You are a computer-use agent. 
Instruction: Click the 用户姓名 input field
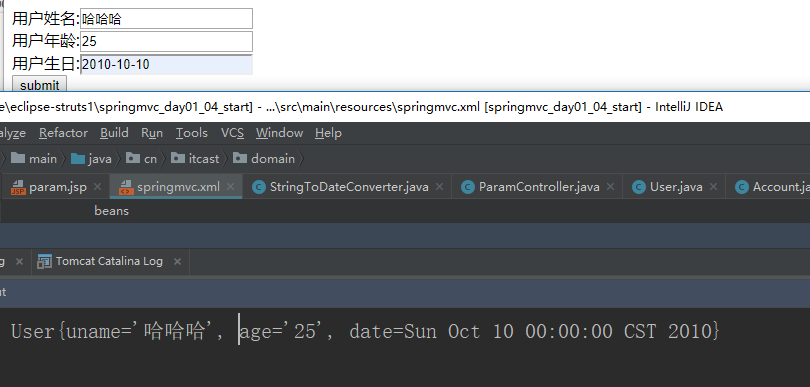tap(166, 19)
